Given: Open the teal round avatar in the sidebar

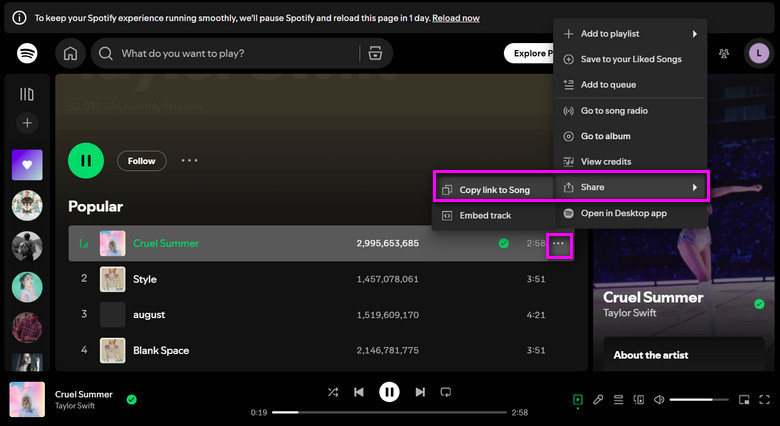Looking at the screenshot, I should coord(27,287).
